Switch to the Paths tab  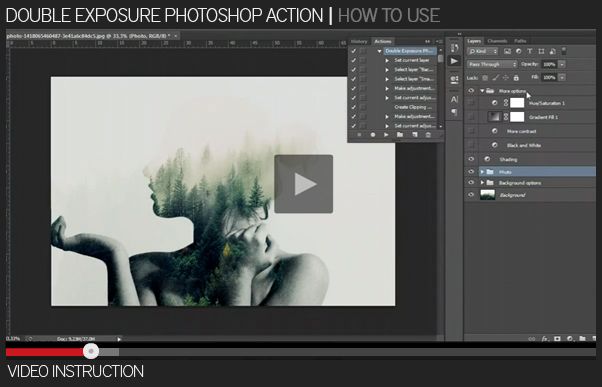tap(520, 41)
